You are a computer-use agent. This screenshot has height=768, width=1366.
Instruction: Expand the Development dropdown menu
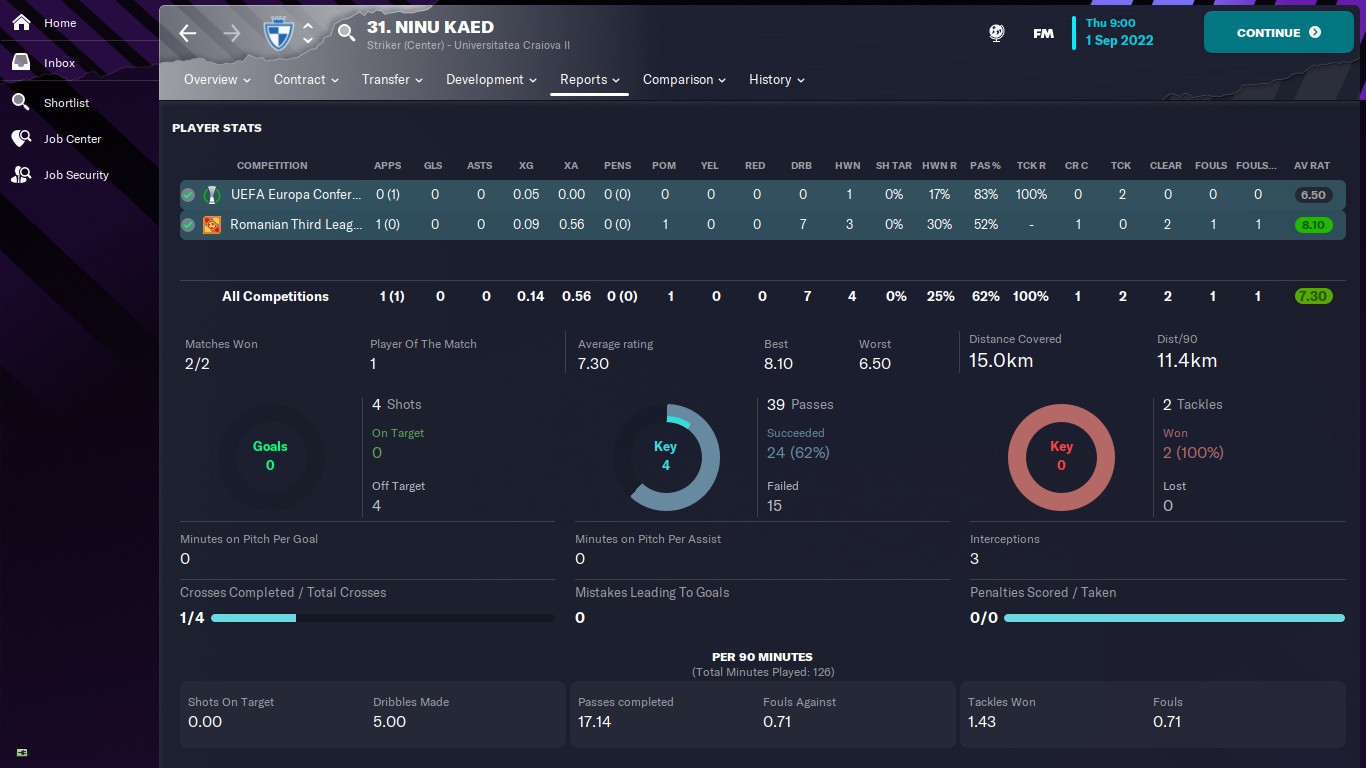pos(491,80)
